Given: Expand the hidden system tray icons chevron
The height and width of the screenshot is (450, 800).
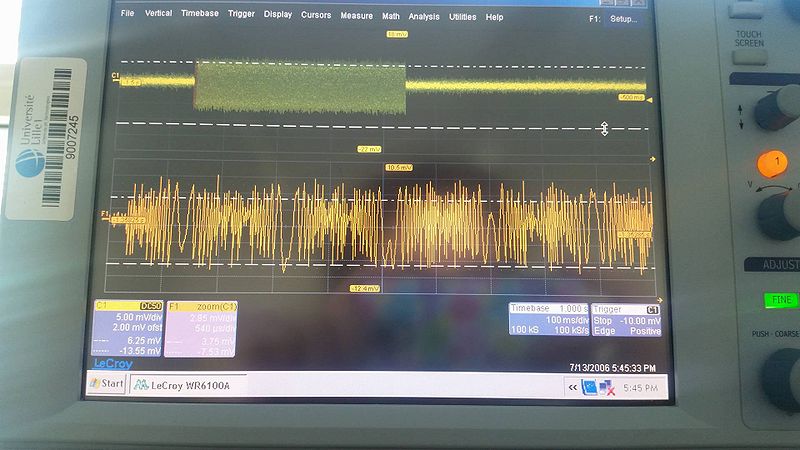Looking at the screenshot, I should tap(572, 386).
